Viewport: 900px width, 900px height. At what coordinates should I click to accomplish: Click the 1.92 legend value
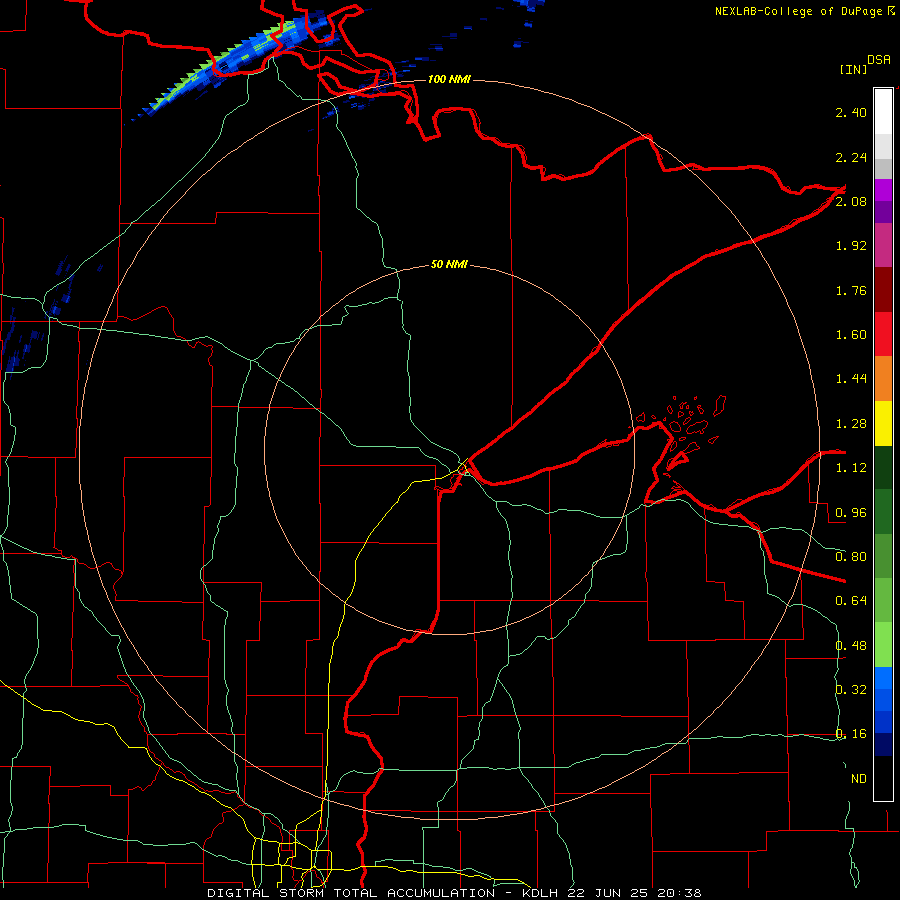click(851, 246)
